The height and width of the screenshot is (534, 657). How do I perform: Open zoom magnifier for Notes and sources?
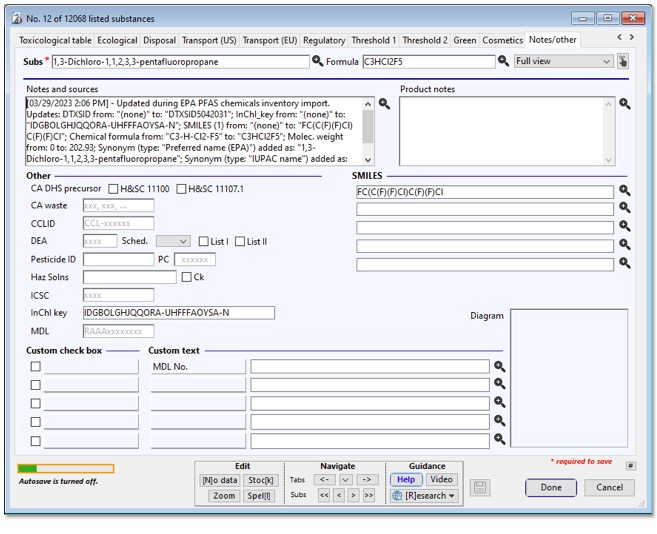point(384,104)
